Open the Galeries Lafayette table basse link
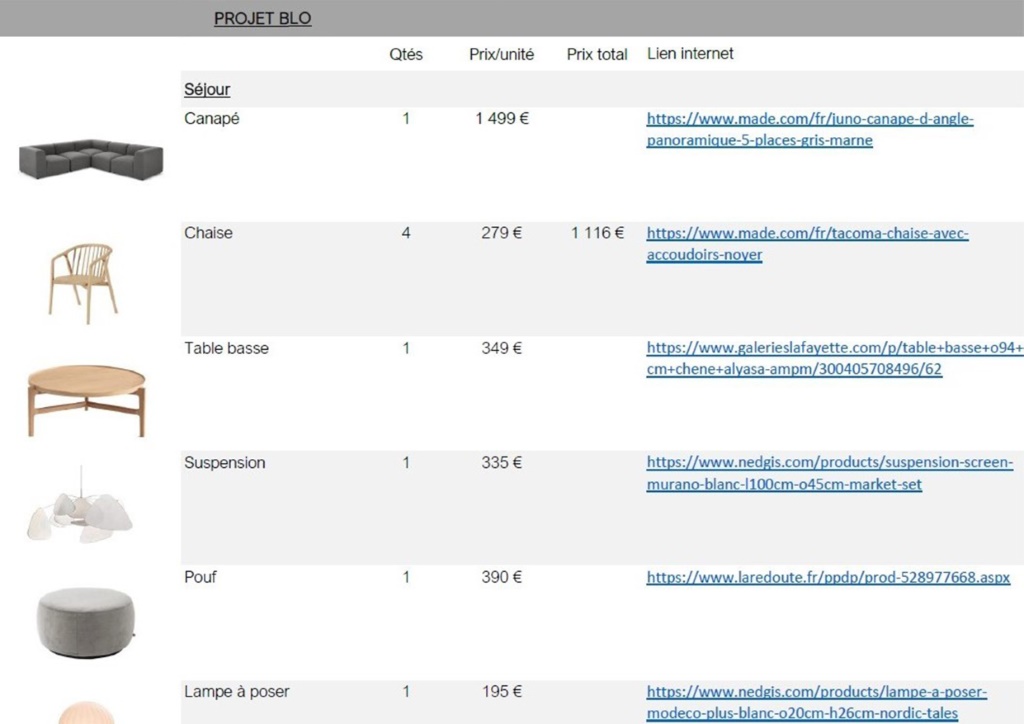1024x724 pixels. click(835, 358)
